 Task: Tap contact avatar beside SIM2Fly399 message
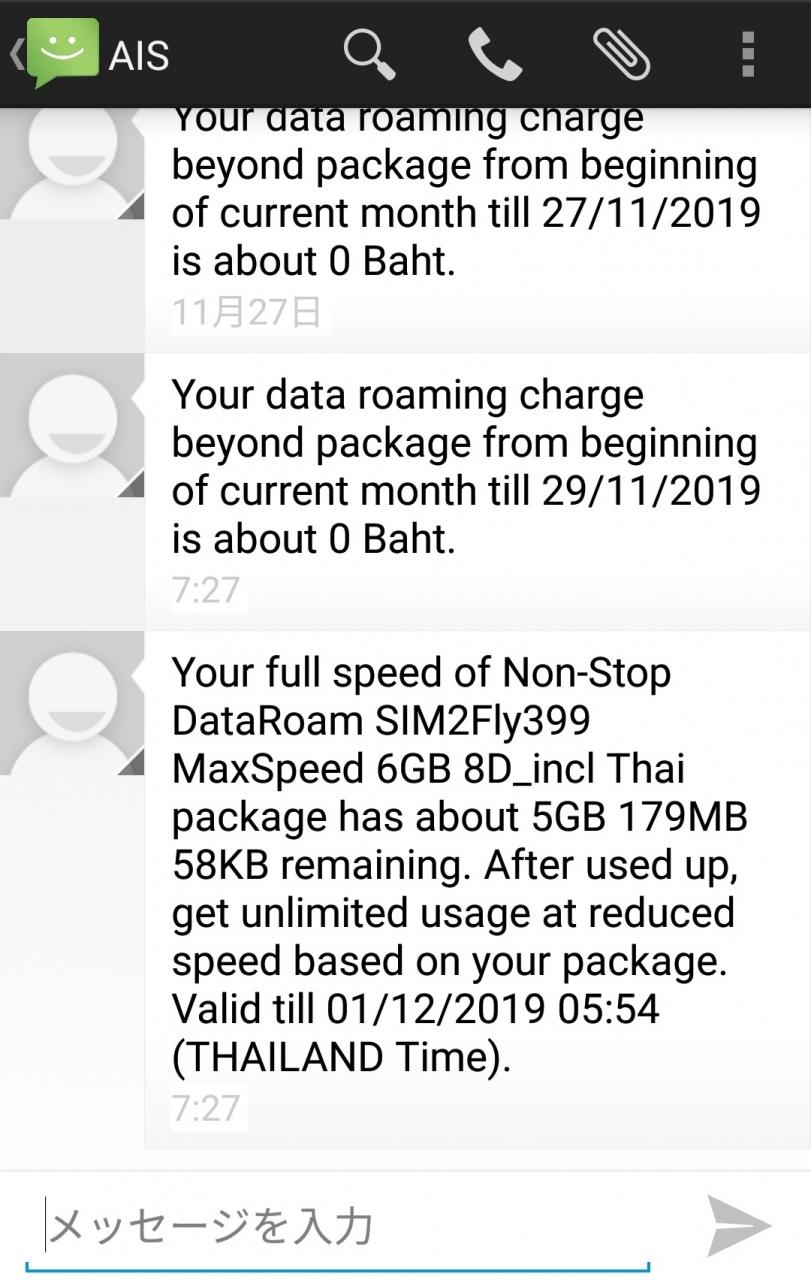coord(72,703)
